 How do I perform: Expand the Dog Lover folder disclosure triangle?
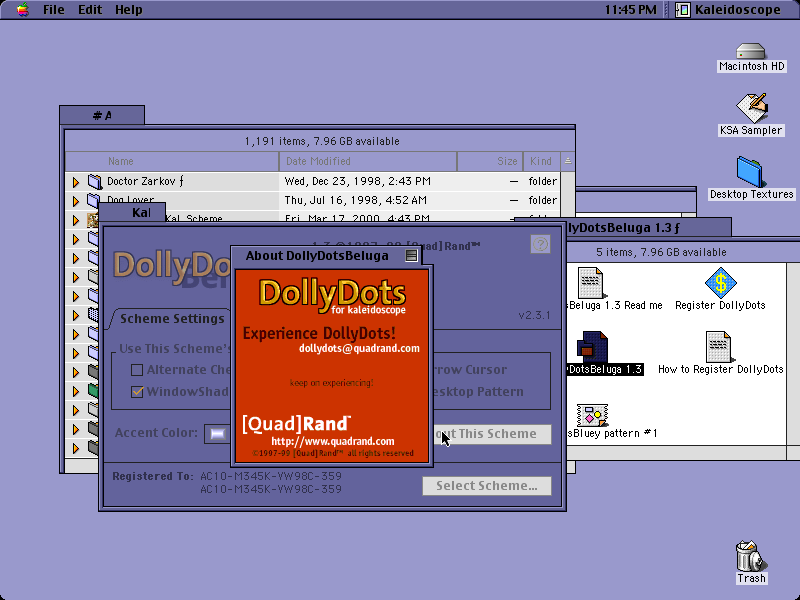click(76, 201)
